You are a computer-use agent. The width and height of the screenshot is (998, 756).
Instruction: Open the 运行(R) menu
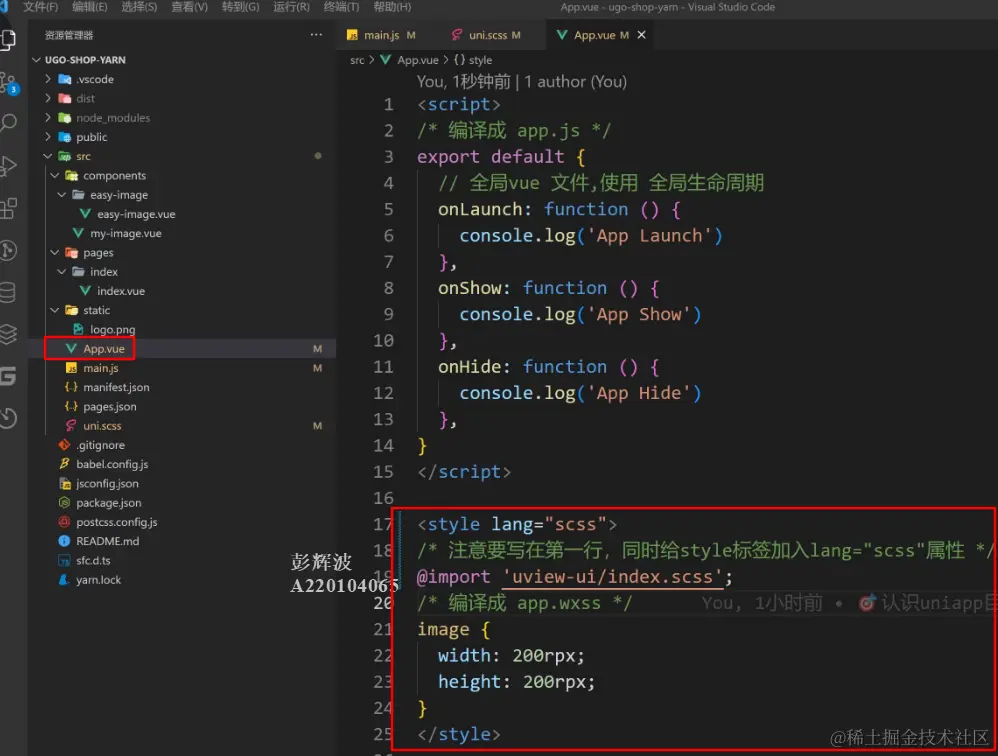click(x=292, y=7)
